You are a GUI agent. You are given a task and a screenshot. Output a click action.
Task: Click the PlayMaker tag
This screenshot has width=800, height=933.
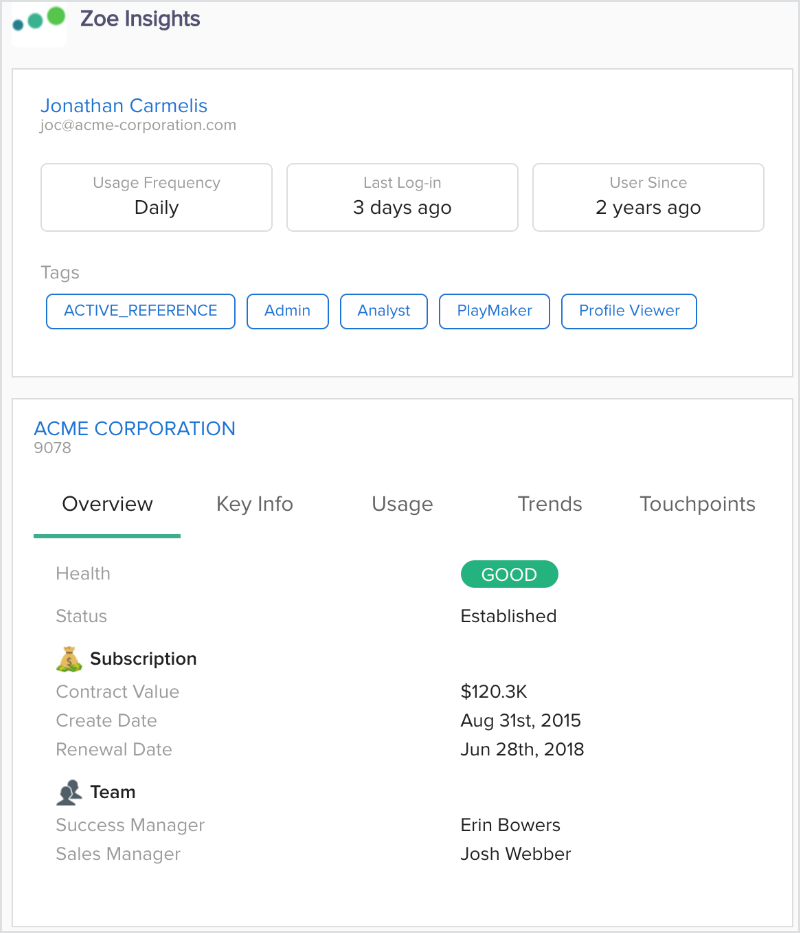[494, 311]
